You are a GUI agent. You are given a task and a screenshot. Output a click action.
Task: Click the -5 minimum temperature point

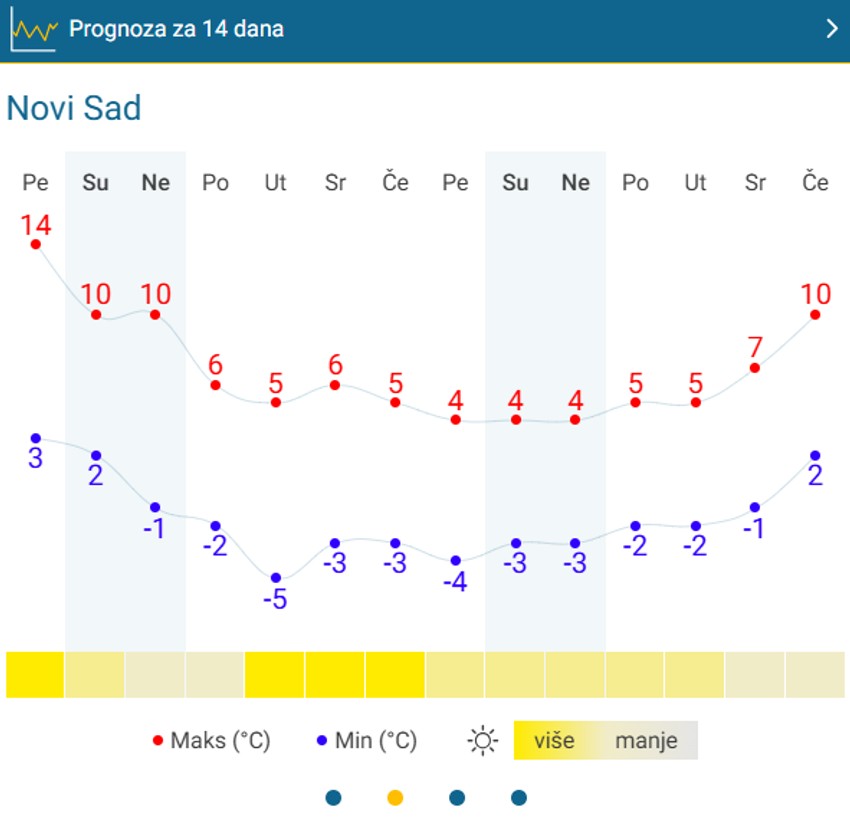pyautogui.click(x=276, y=578)
